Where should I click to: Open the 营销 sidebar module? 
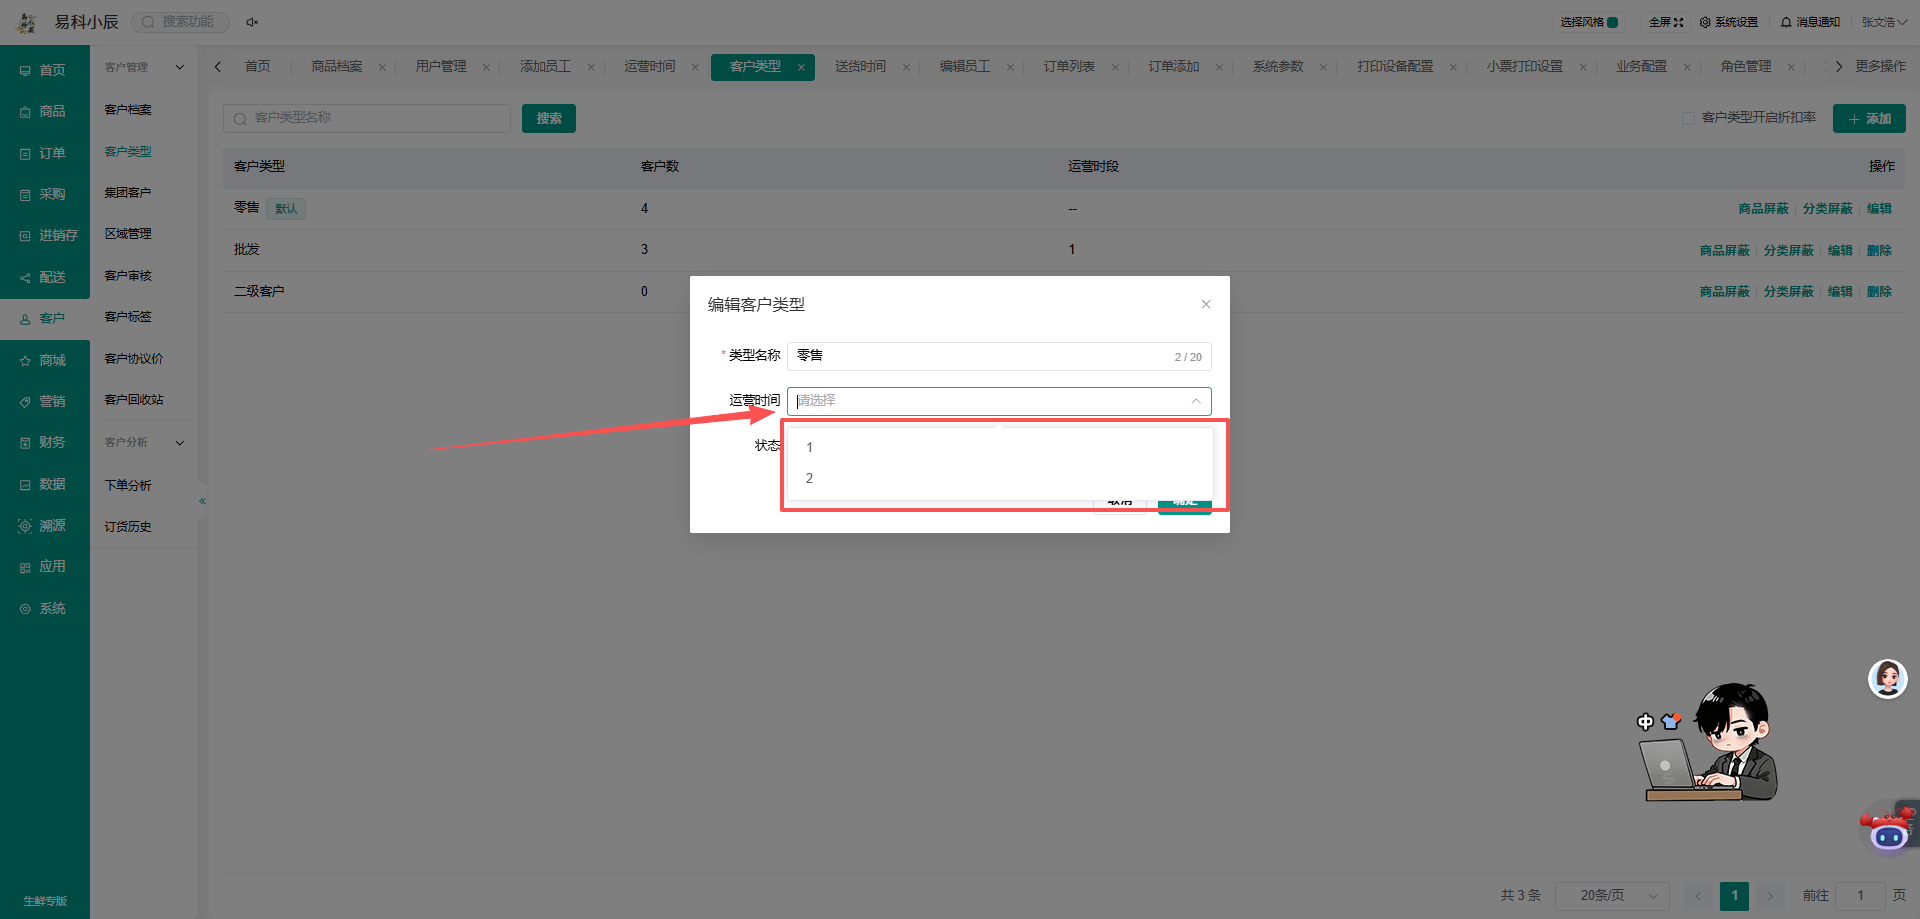tap(44, 401)
